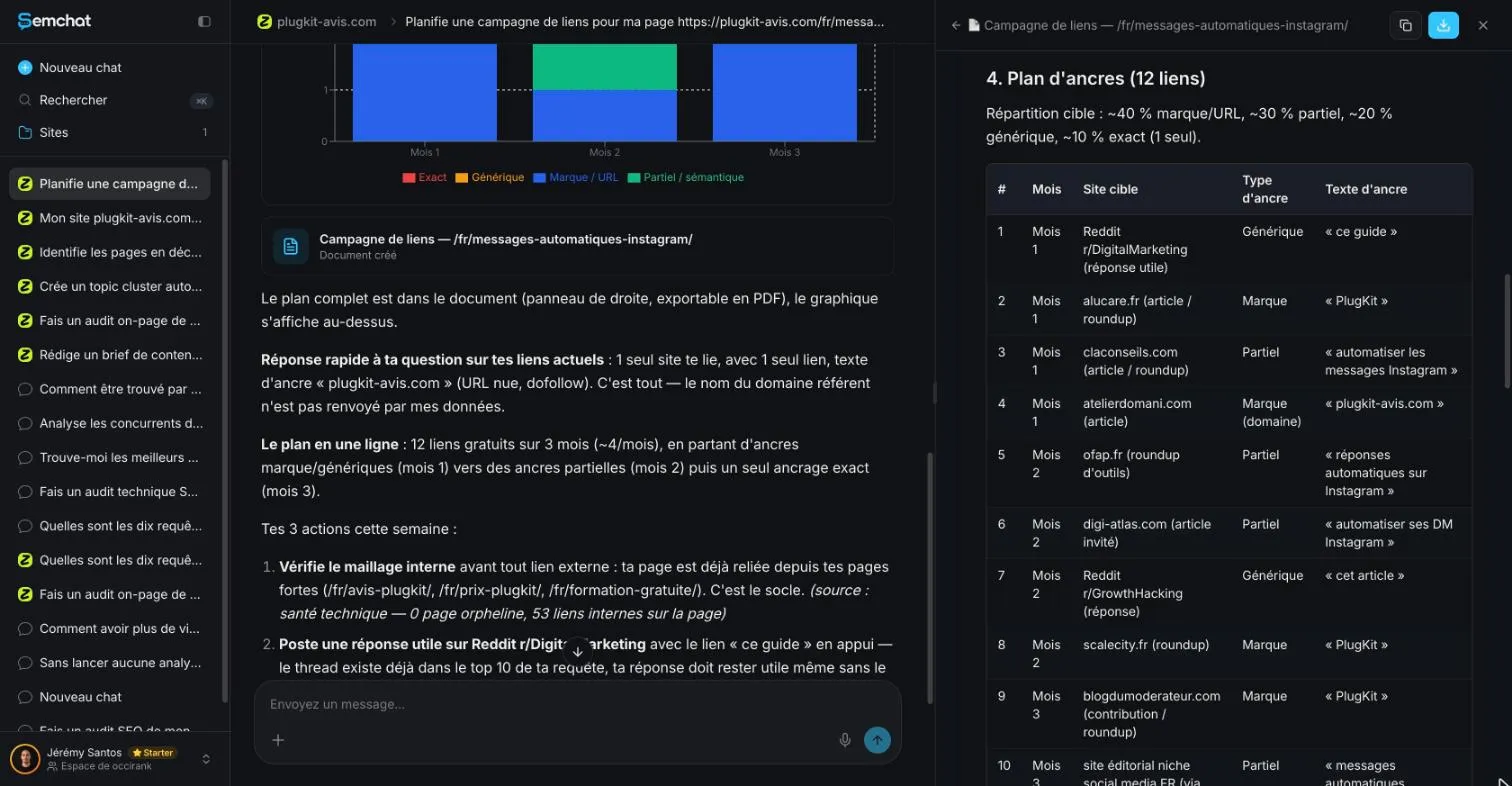Click the Marque / URL blue legend swatch
Viewport: 1512px width, 786px height.
tap(539, 178)
